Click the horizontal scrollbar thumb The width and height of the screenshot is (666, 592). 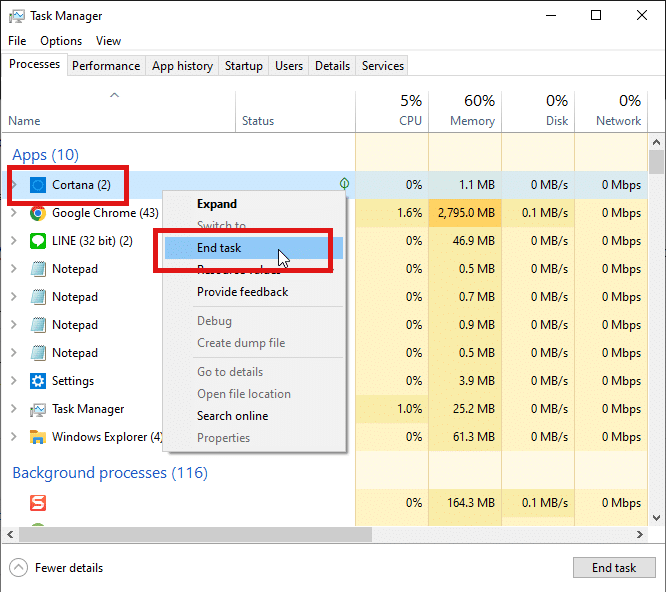click(x=195, y=535)
